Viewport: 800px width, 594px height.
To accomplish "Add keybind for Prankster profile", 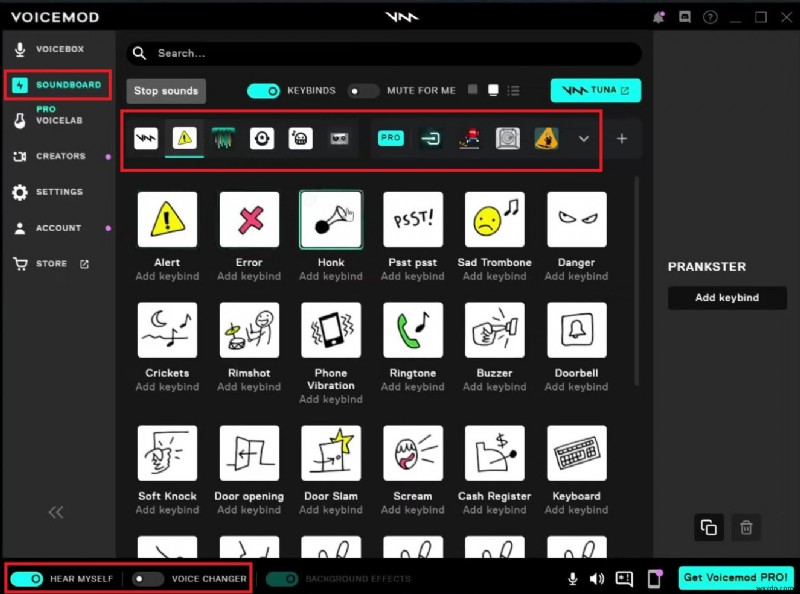I will point(727,298).
